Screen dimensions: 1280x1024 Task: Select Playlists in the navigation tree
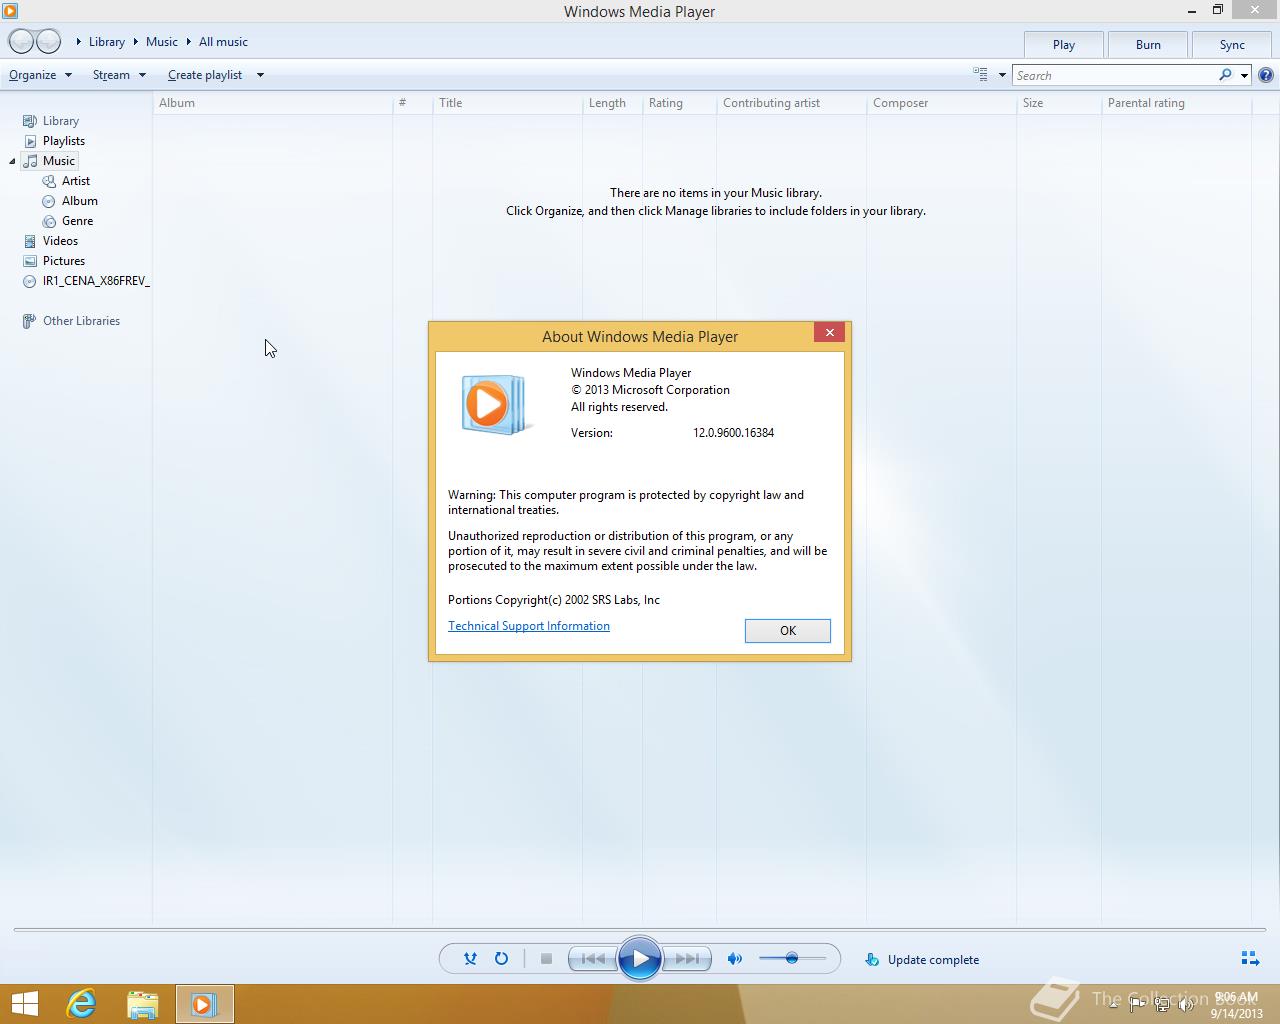click(x=63, y=141)
